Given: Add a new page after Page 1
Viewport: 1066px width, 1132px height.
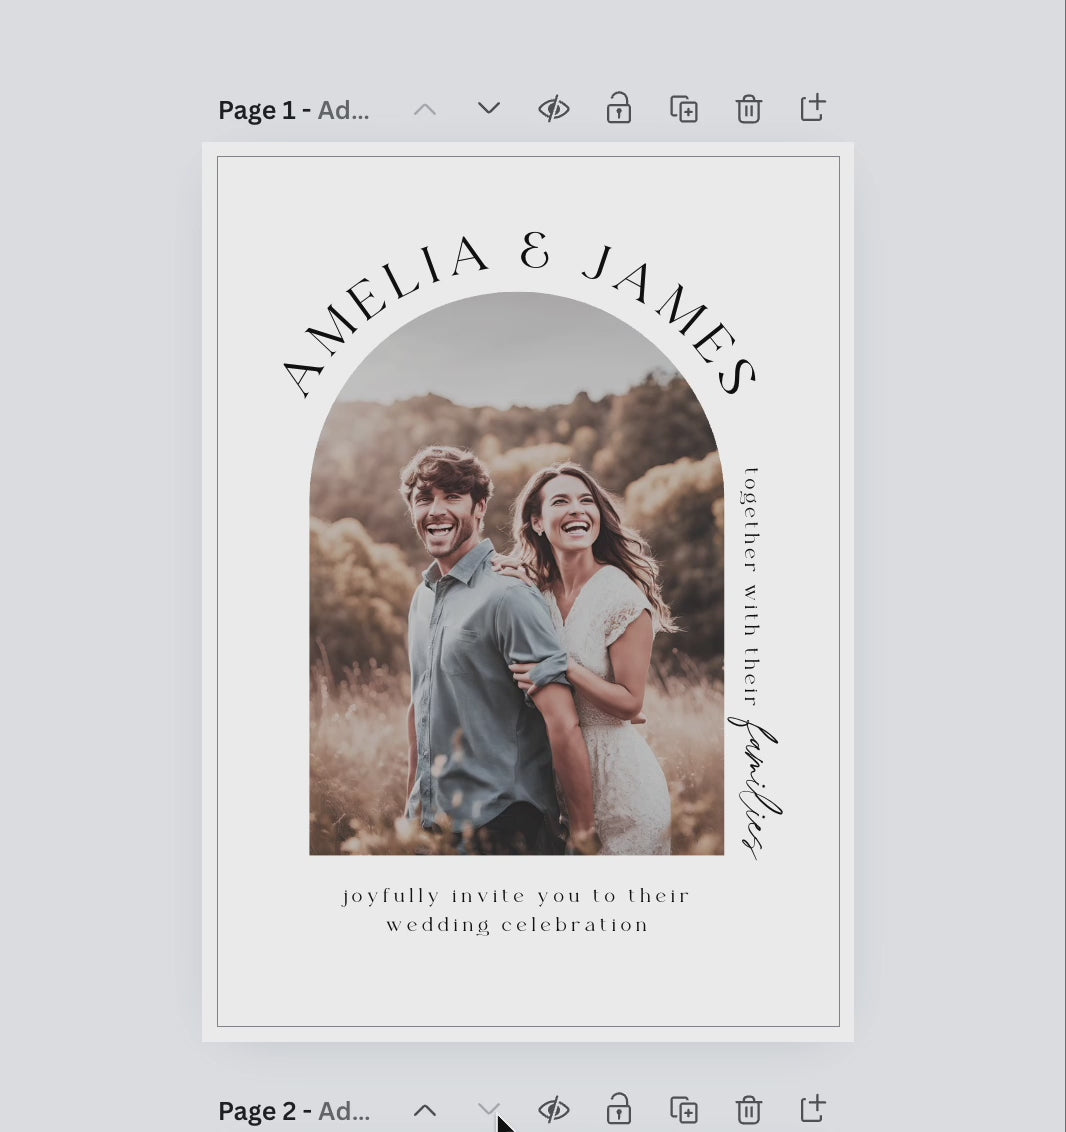Looking at the screenshot, I should 813,108.
